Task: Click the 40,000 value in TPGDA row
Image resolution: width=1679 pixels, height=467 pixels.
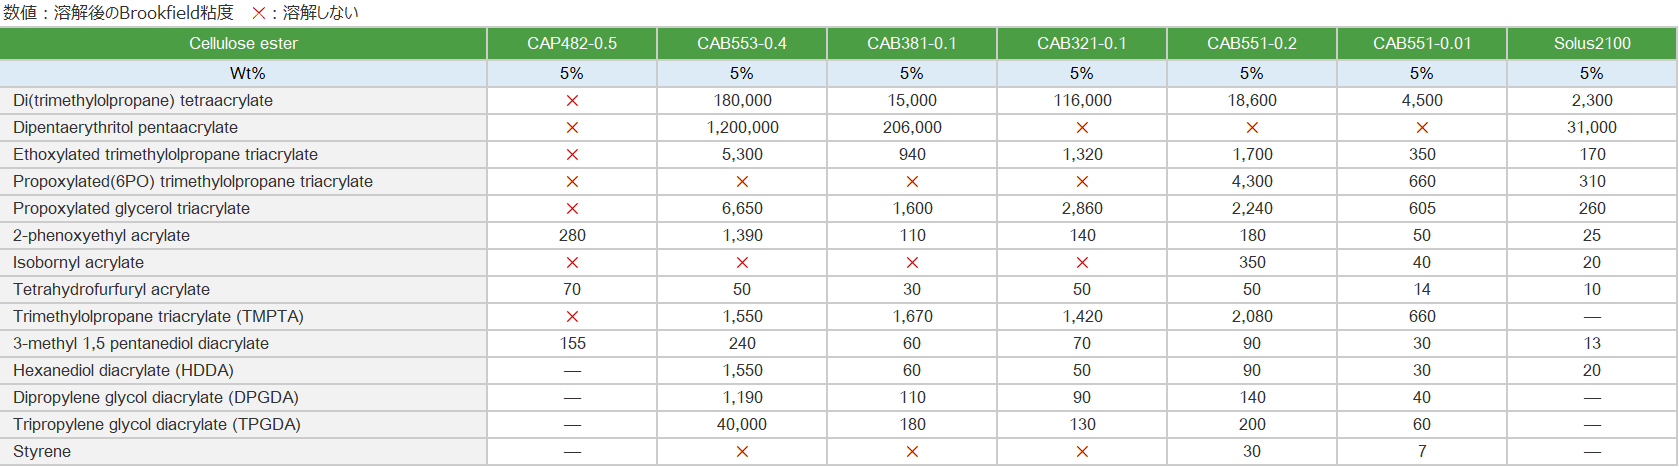Action: [742, 425]
